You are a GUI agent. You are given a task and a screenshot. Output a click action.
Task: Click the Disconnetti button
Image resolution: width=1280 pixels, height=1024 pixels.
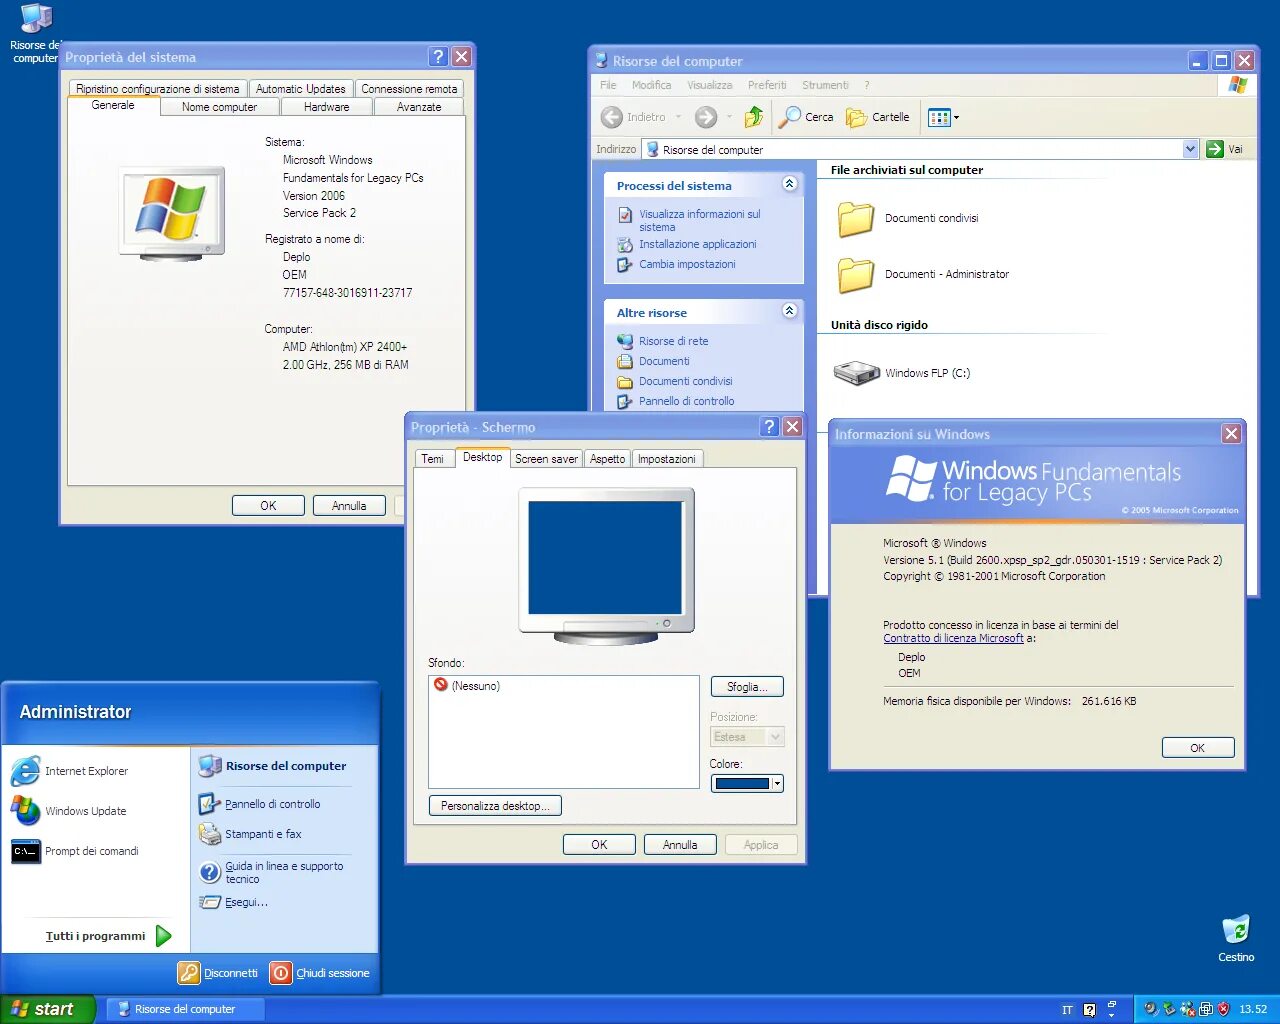point(218,973)
